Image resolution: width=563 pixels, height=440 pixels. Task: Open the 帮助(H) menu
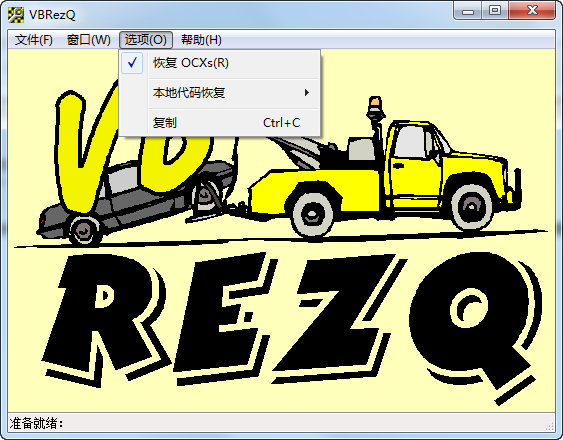(x=201, y=40)
